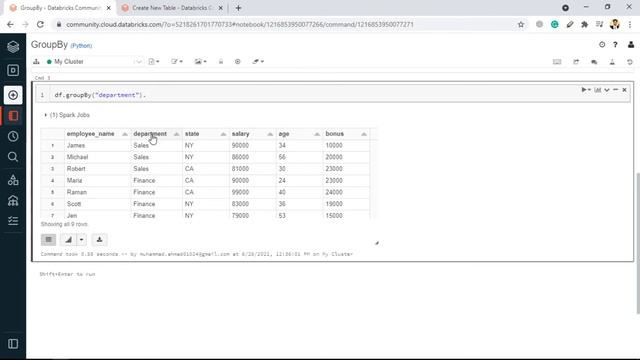The height and width of the screenshot is (360, 640).
Task: Bookmark this page with star icon
Action: (x=521, y=24)
